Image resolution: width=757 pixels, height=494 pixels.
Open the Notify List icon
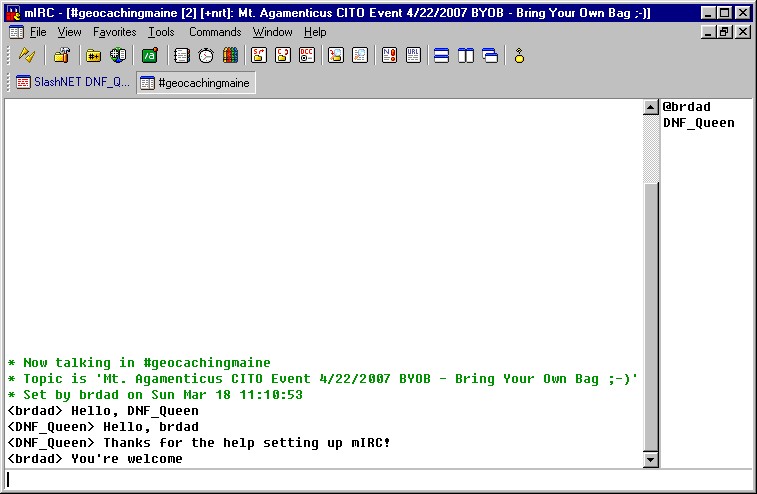click(x=389, y=56)
